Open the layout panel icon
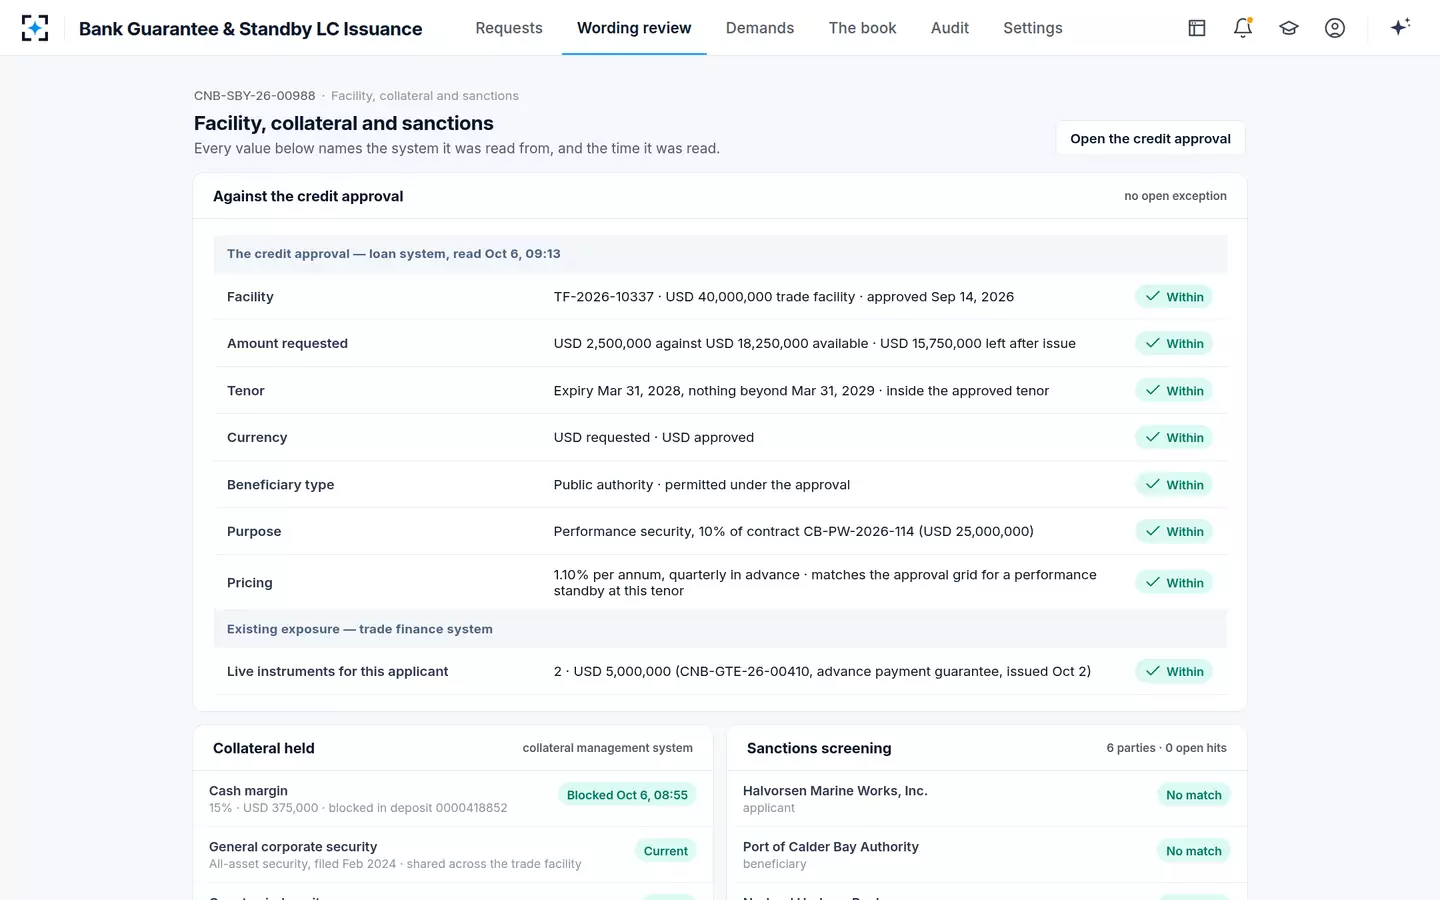Image resolution: width=1440 pixels, height=900 pixels. tap(1197, 28)
